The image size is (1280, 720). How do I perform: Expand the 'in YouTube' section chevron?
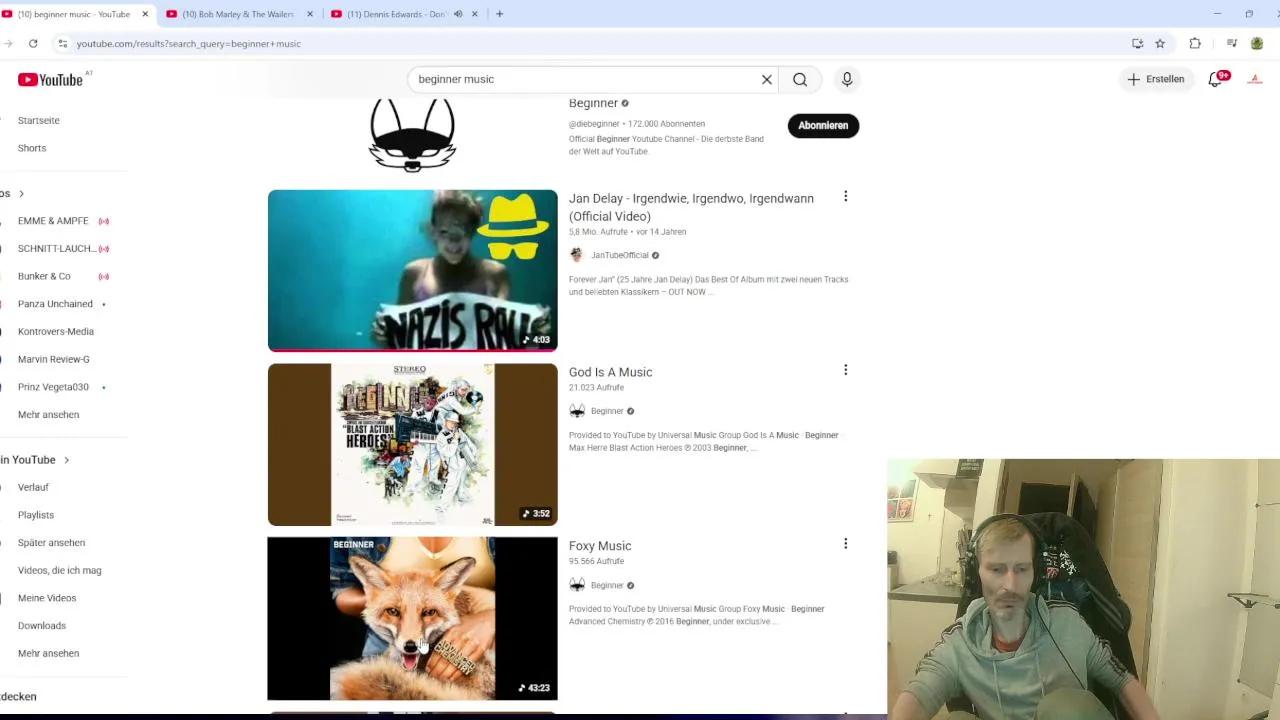pos(66,460)
